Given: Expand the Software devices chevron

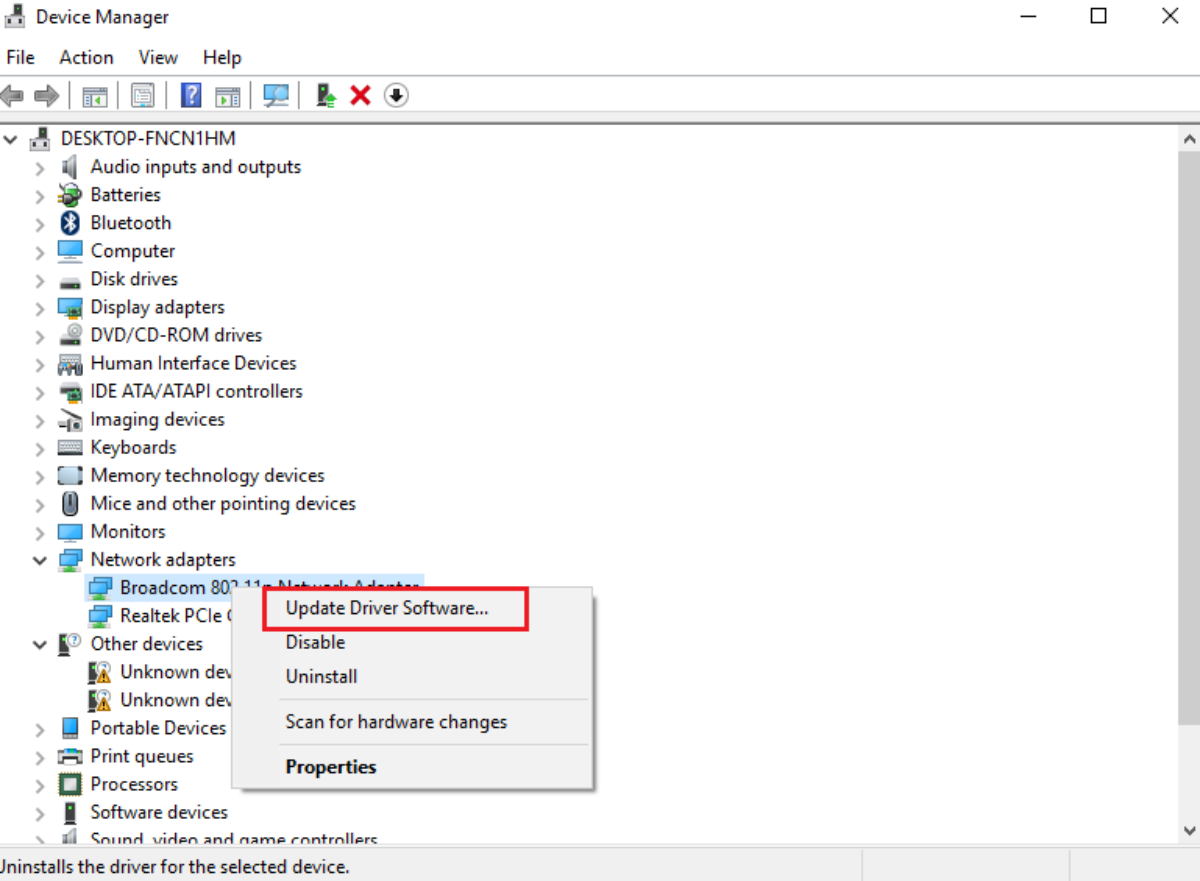Looking at the screenshot, I should 40,812.
